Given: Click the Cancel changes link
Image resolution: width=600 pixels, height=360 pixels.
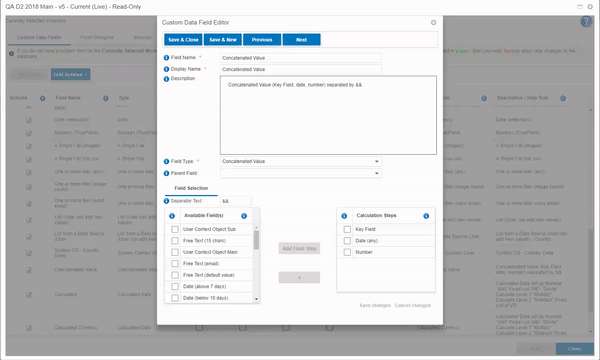Looking at the screenshot, I should [412, 305].
